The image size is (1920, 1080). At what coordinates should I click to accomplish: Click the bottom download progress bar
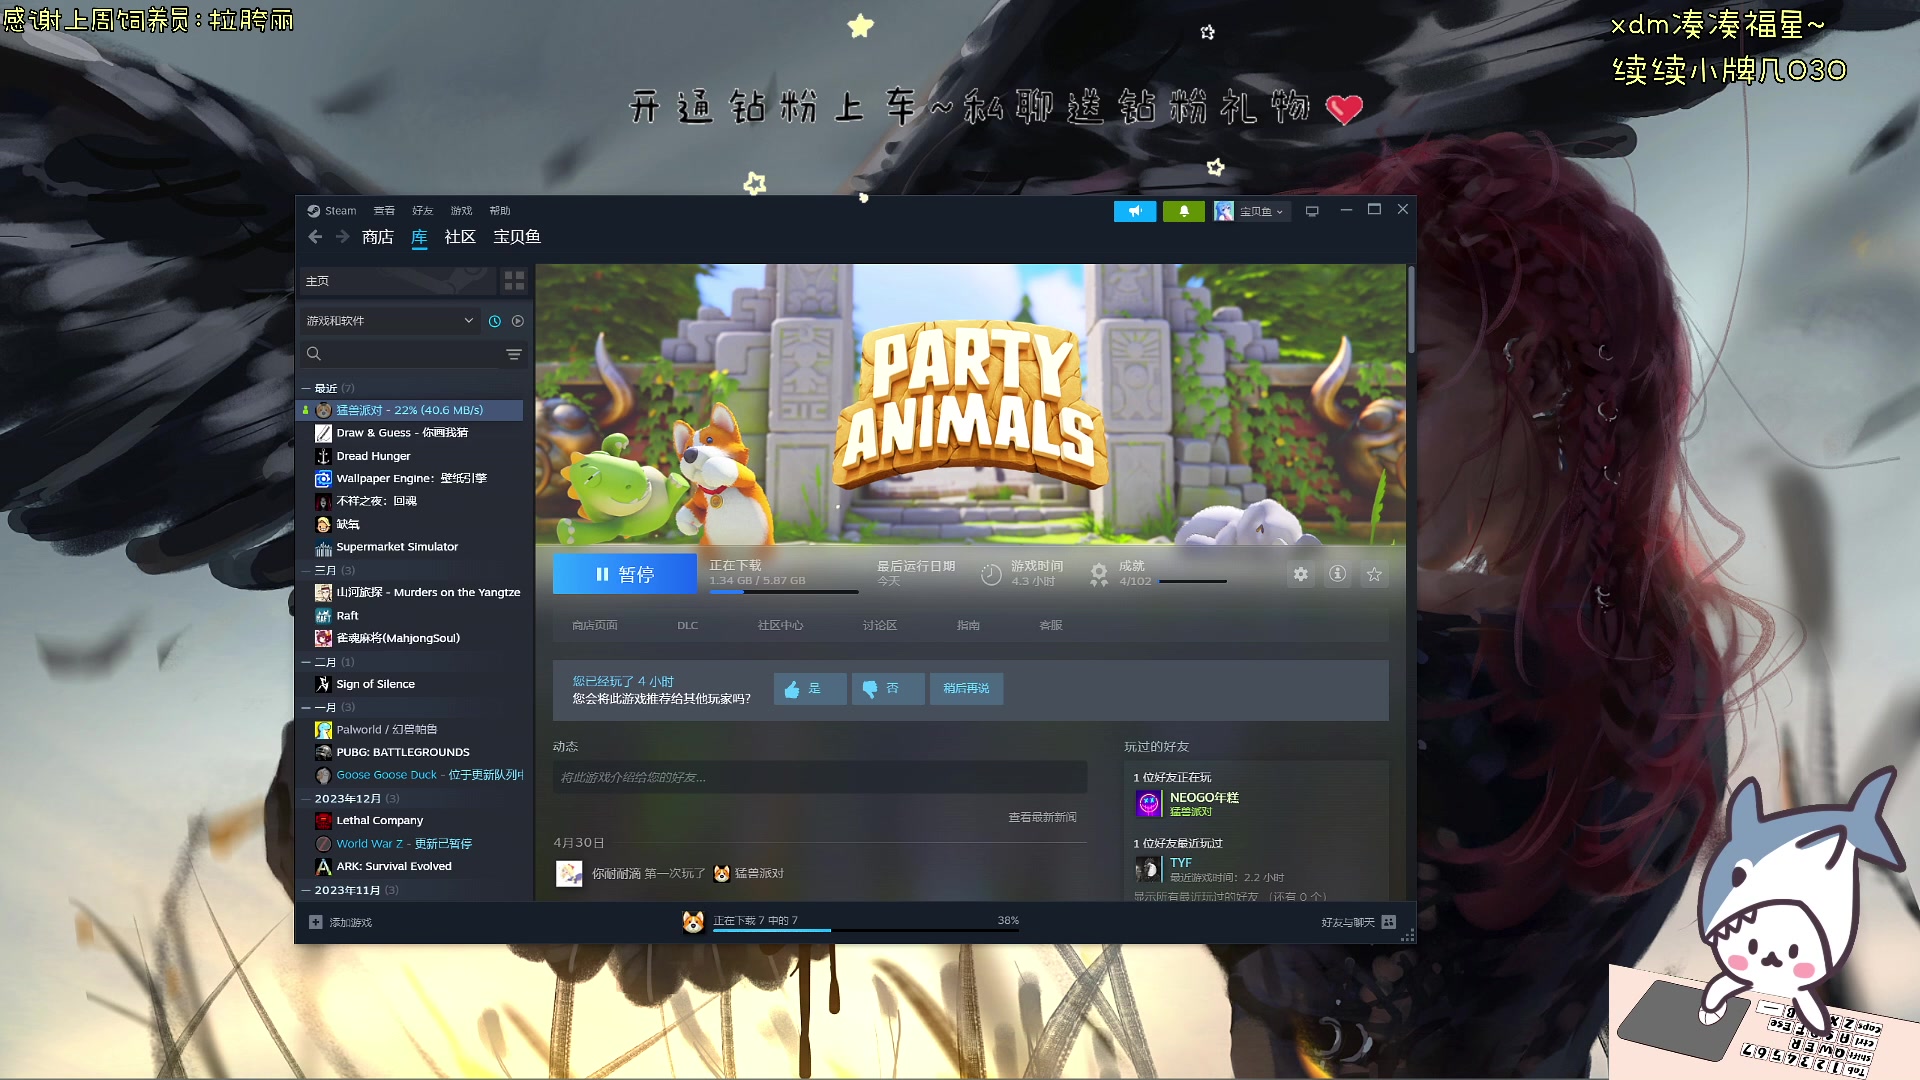point(865,929)
